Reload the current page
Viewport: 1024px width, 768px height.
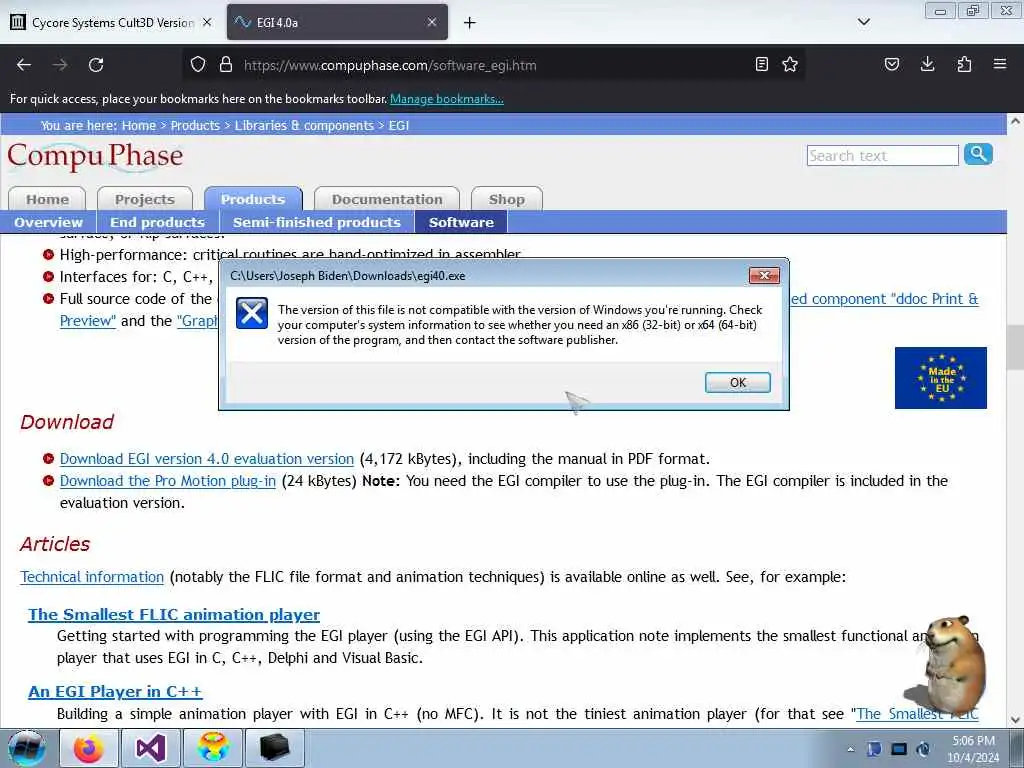[96, 65]
